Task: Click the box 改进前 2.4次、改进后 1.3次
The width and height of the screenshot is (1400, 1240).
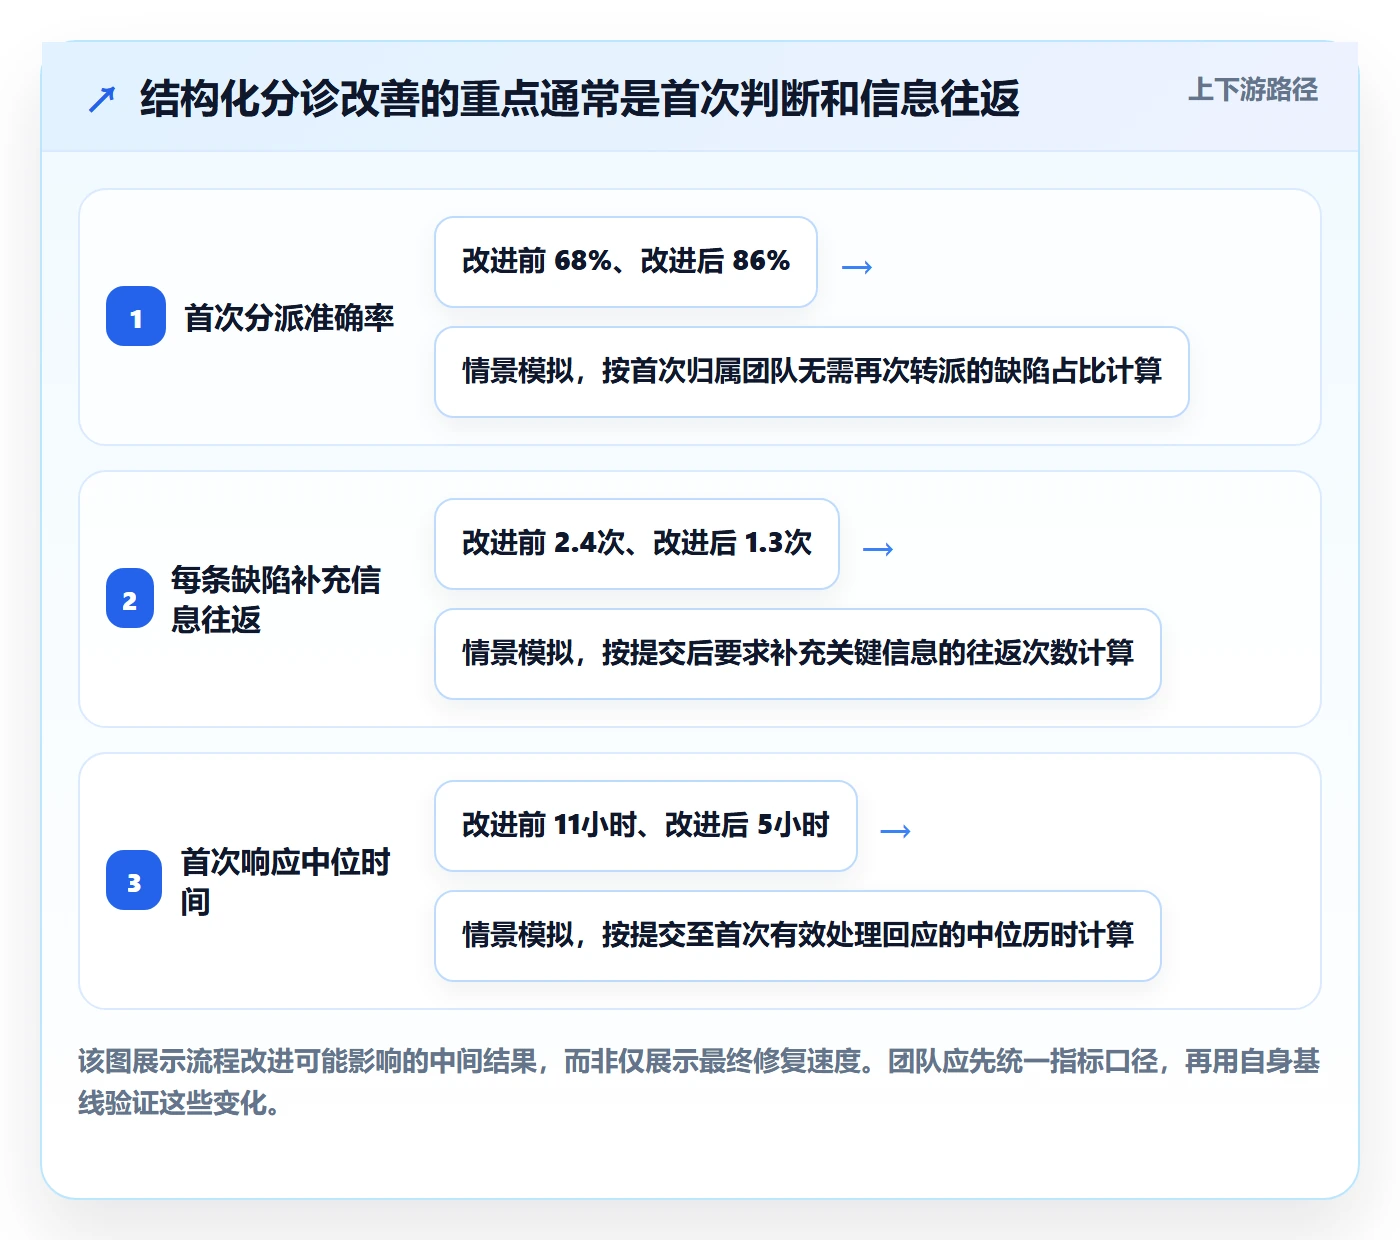Action: pos(637,544)
